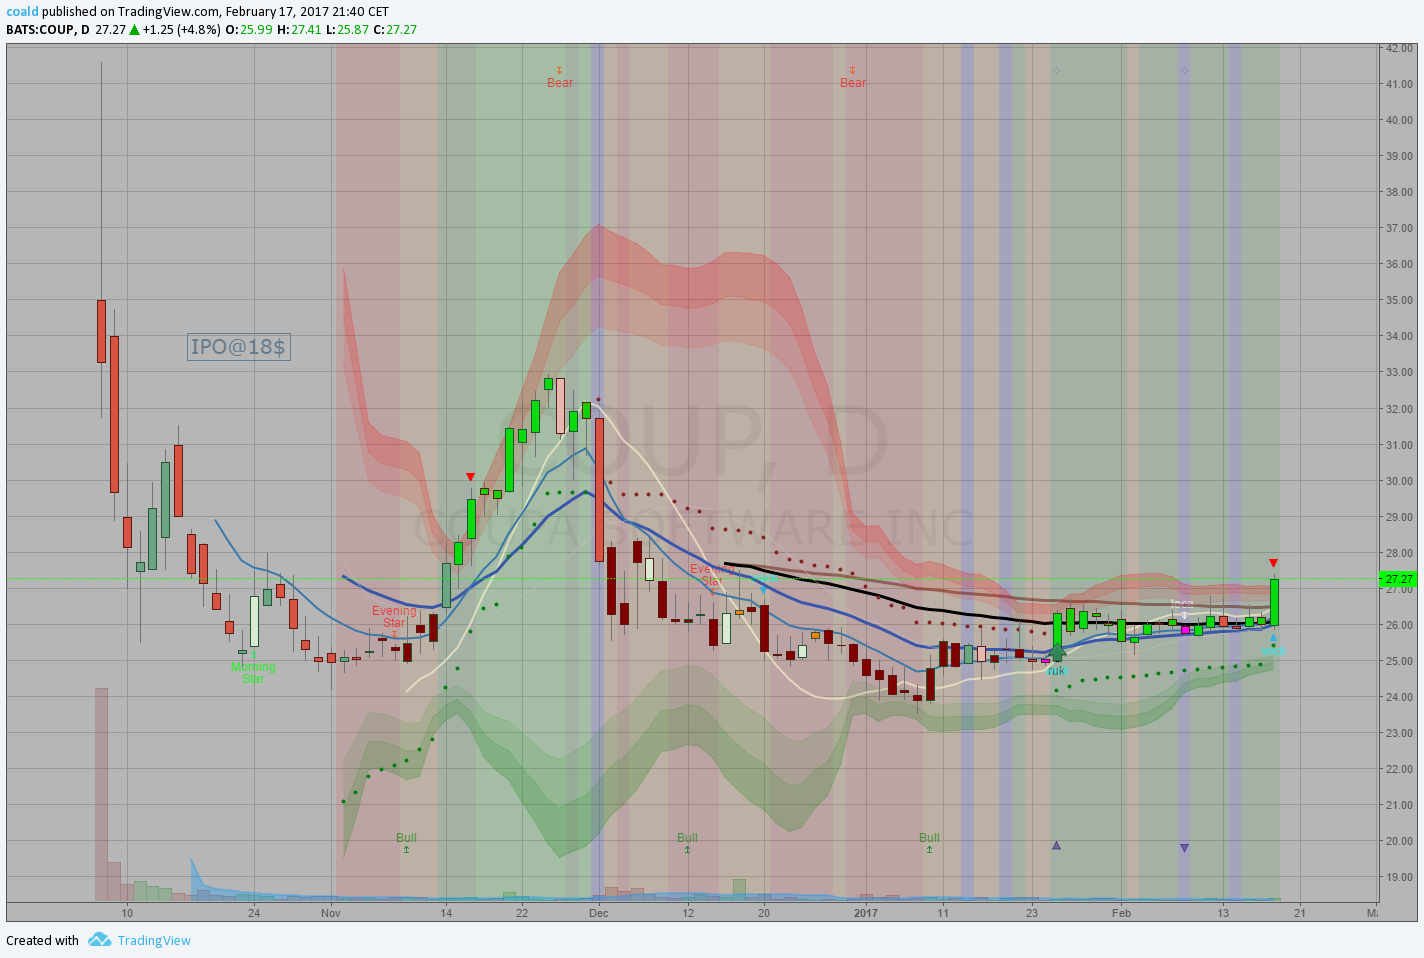The image size is (1424, 958).
Task: Click the 13 date label on time axis
Action: [1223, 913]
